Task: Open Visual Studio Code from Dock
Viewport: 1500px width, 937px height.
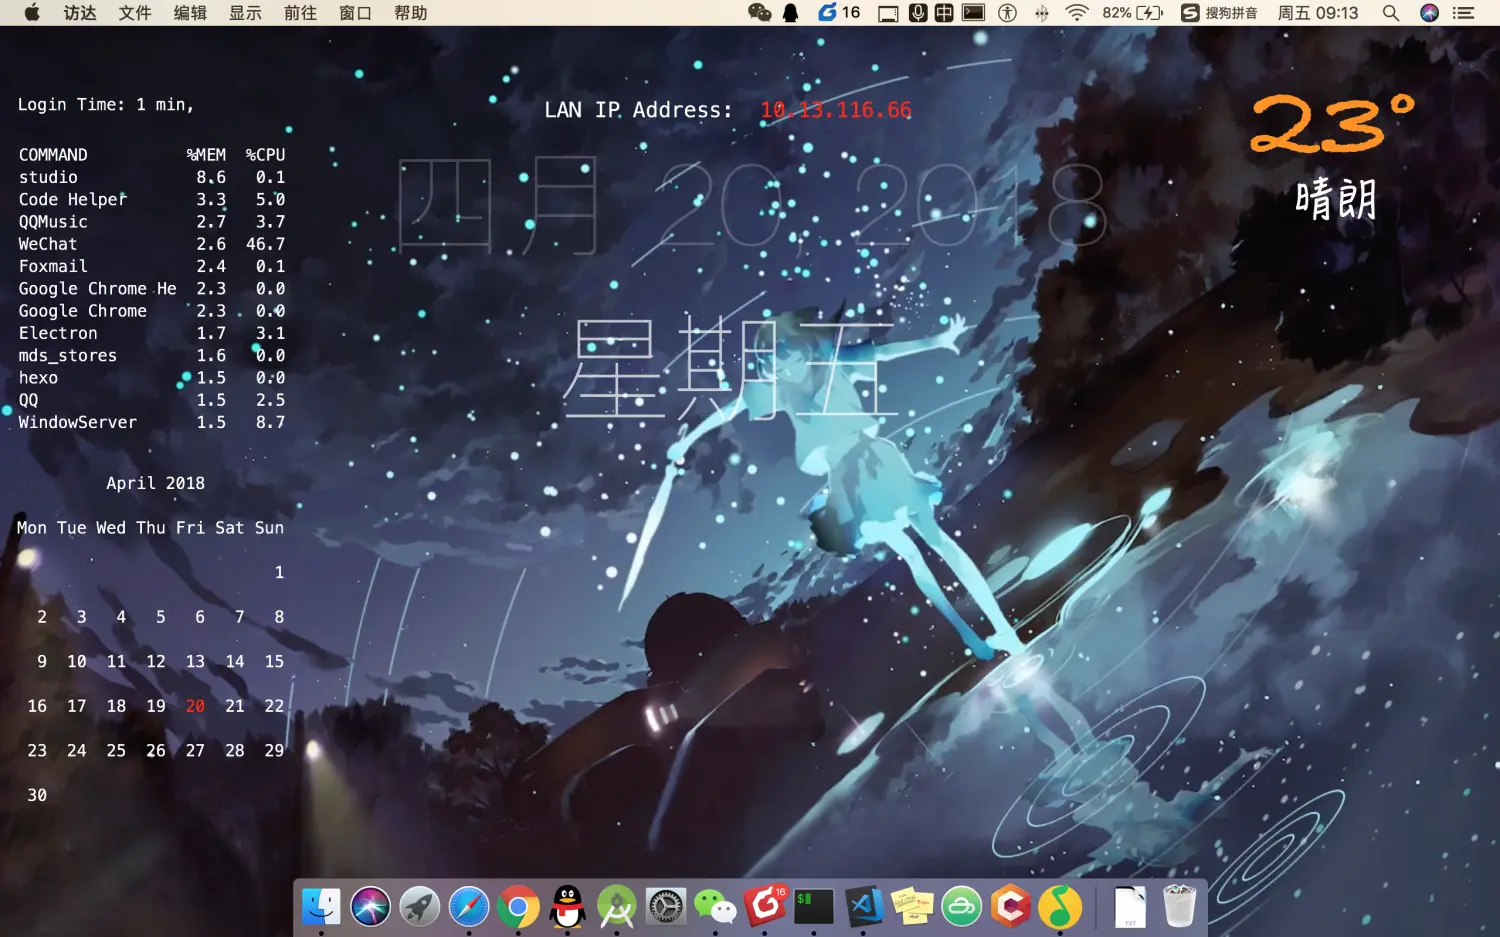Action: (x=864, y=907)
